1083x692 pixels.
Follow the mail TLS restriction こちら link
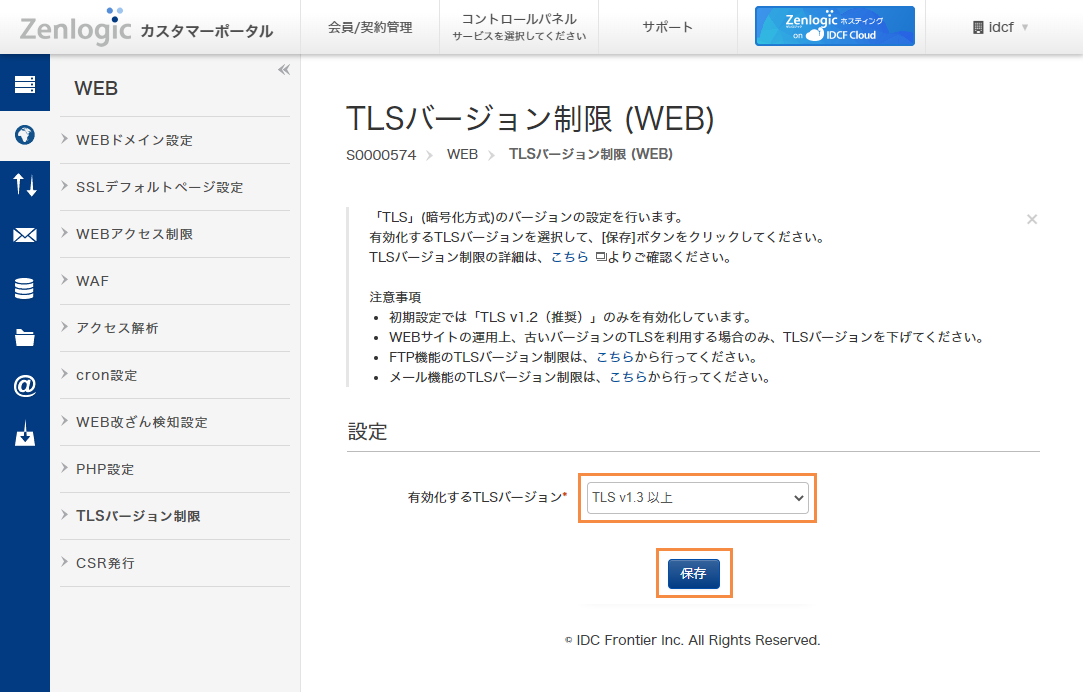tap(628, 377)
